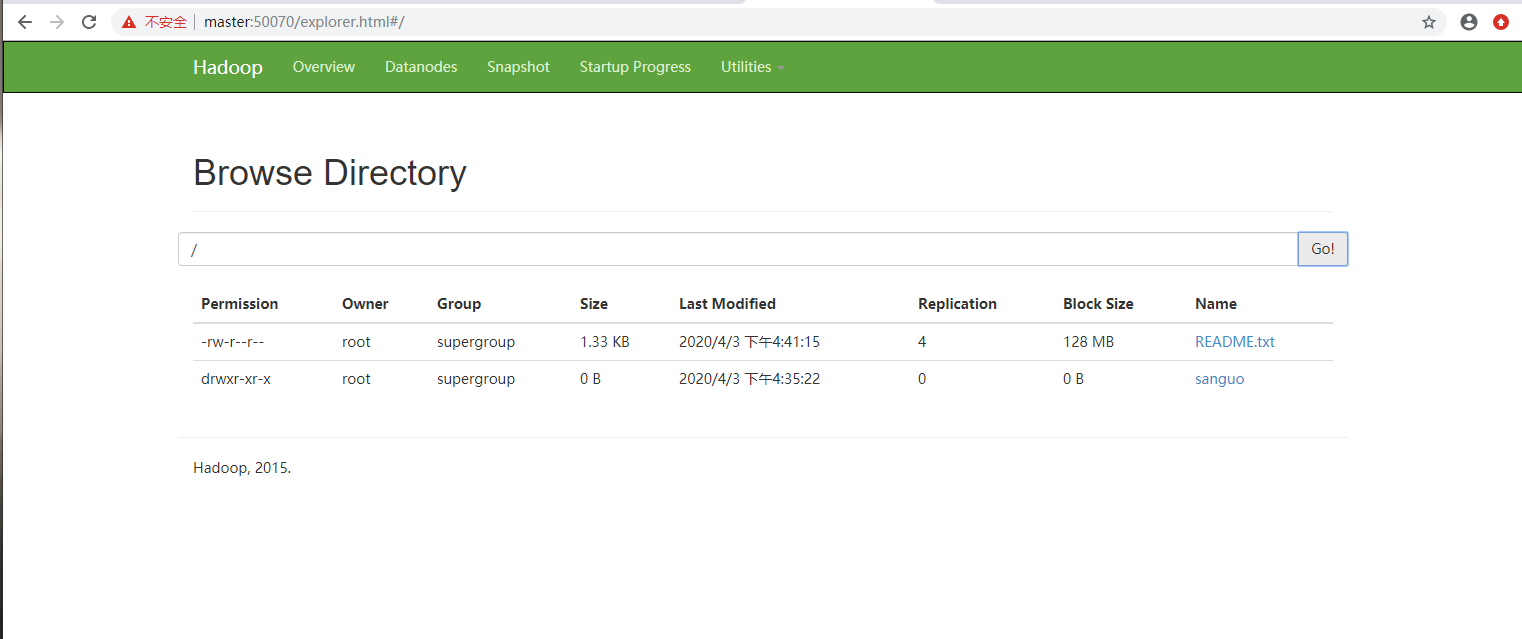Image resolution: width=1522 pixels, height=639 pixels.
Task: Click the Replication column header
Action: [x=957, y=304]
